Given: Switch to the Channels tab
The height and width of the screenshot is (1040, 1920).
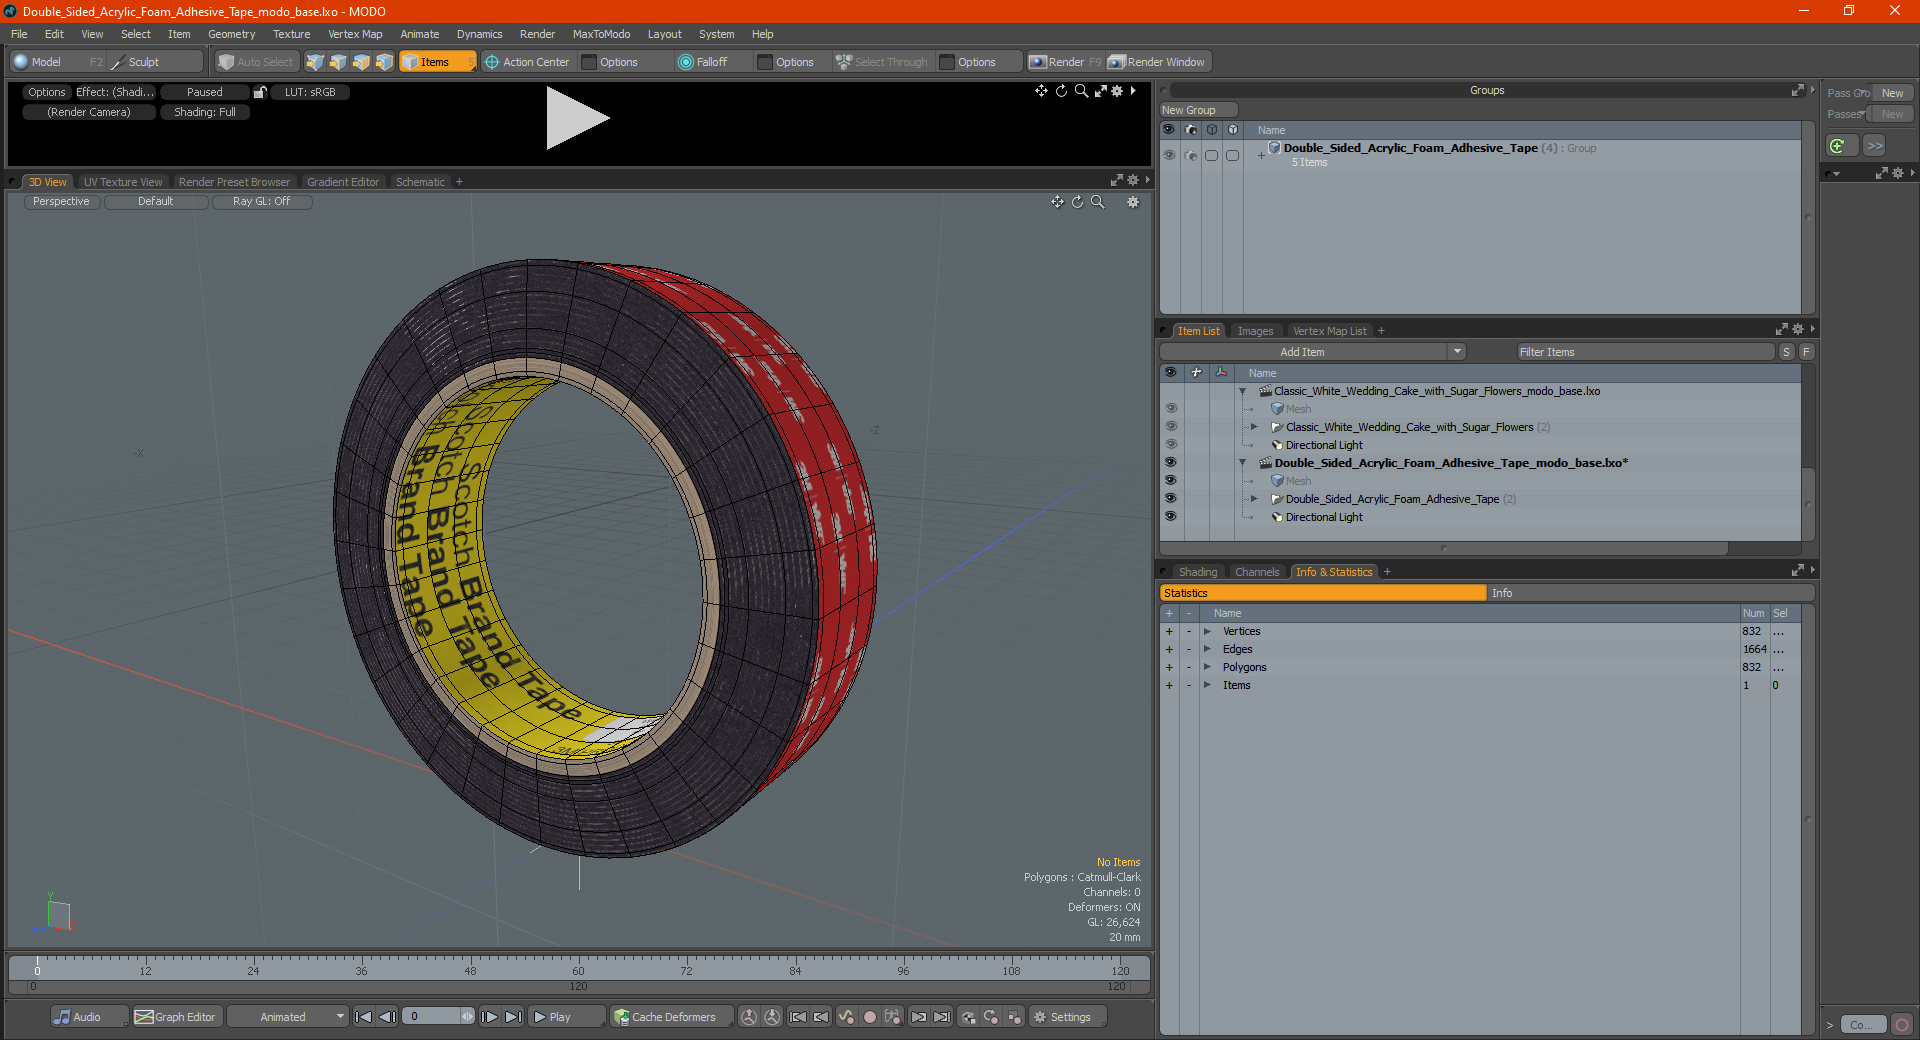Looking at the screenshot, I should (1257, 572).
